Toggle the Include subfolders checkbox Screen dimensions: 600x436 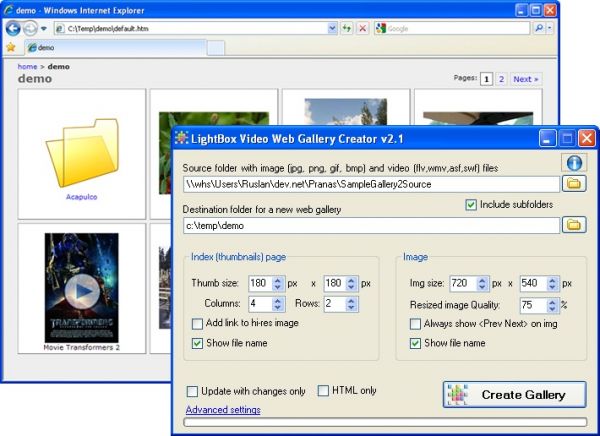click(x=472, y=205)
